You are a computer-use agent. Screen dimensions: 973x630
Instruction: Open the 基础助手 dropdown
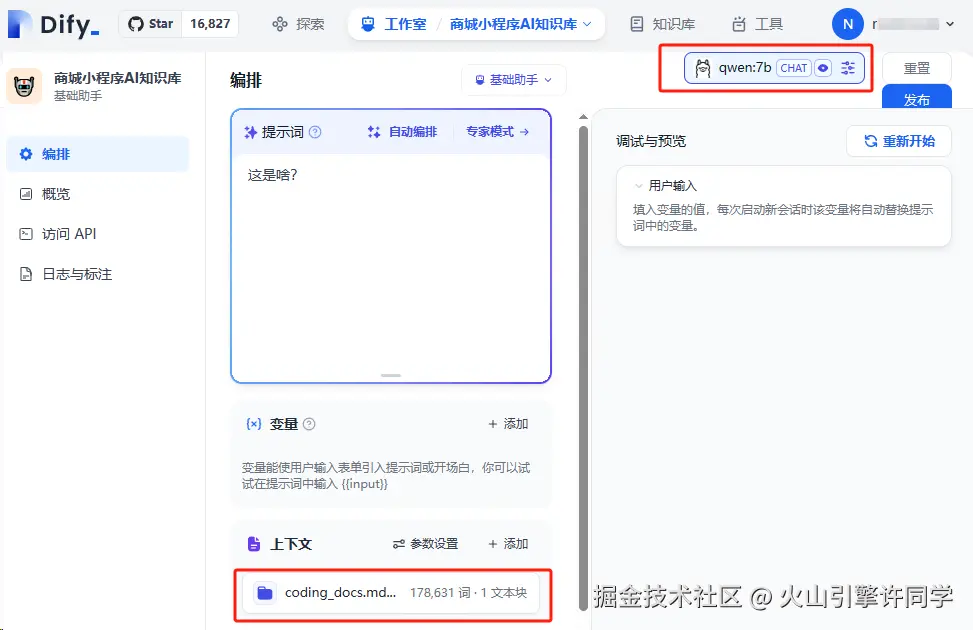point(513,79)
